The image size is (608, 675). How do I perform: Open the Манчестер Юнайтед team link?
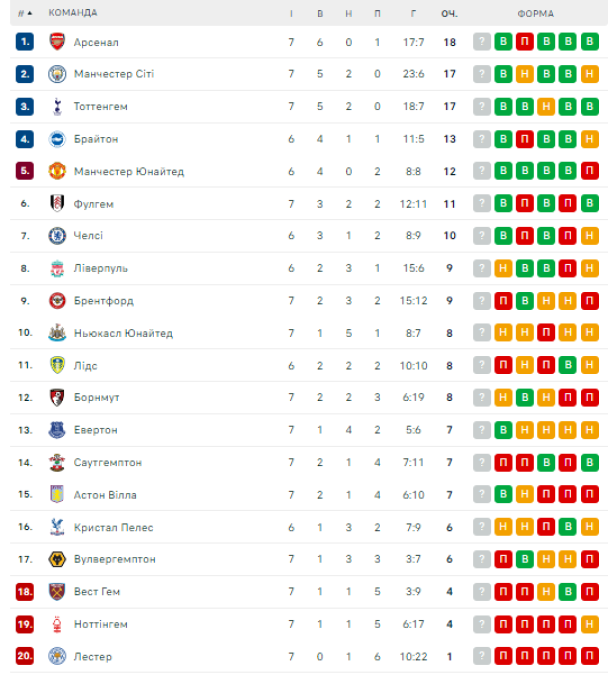tap(128, 172)
